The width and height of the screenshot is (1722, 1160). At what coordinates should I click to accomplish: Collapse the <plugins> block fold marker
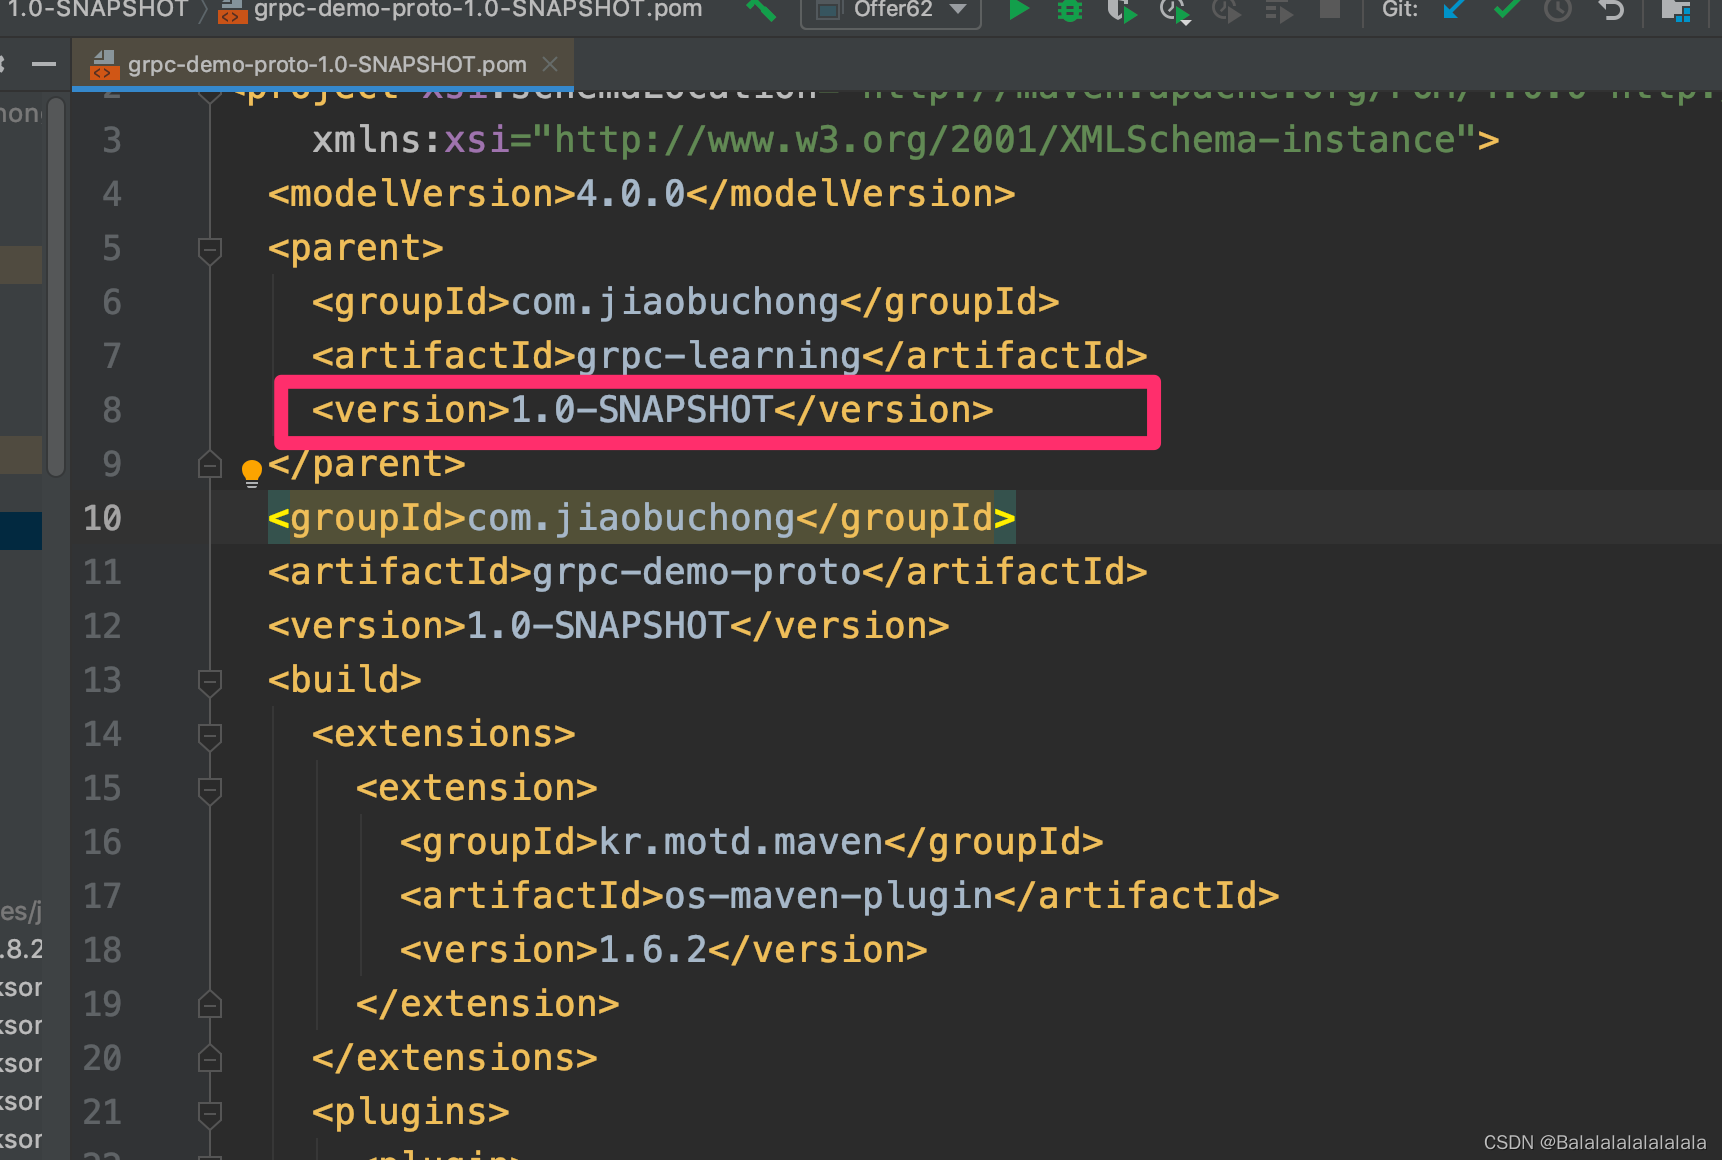tap(210, 1113)
